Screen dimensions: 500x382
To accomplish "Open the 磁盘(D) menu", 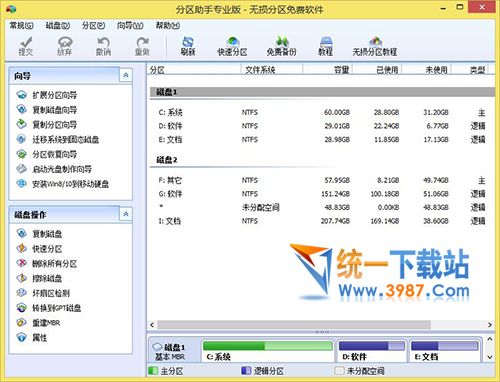I will (58, 25).
